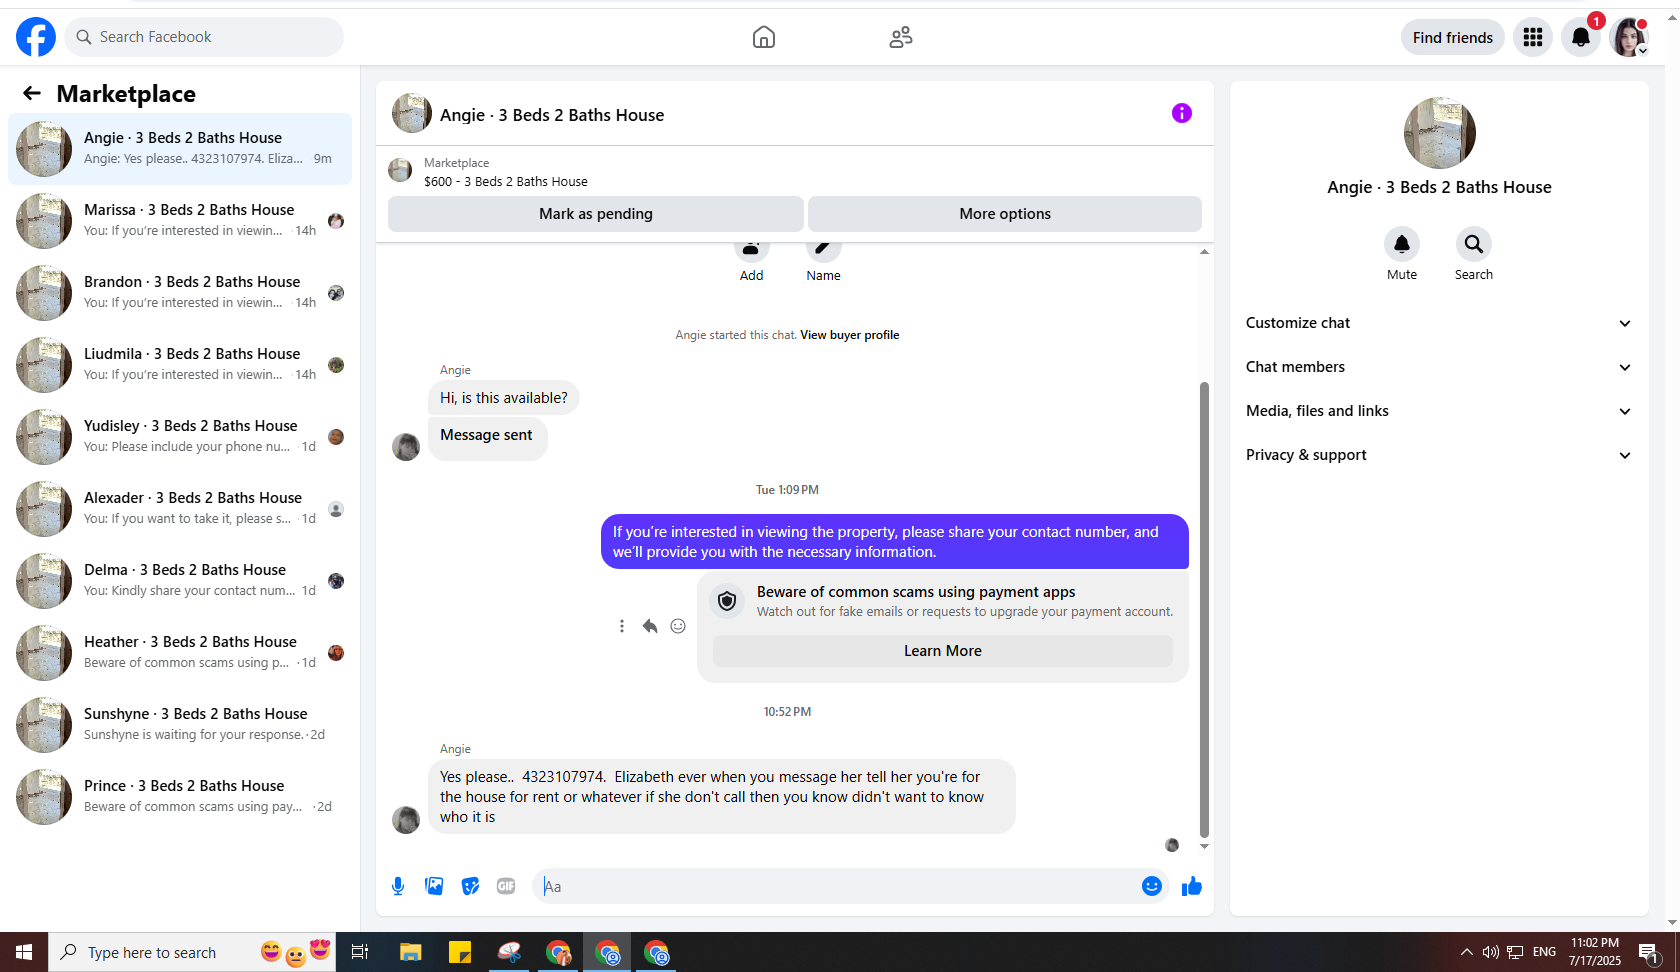1680x972 pixels.
Task: Send a thumbs-up like
Action: [x=1192, y=886]
